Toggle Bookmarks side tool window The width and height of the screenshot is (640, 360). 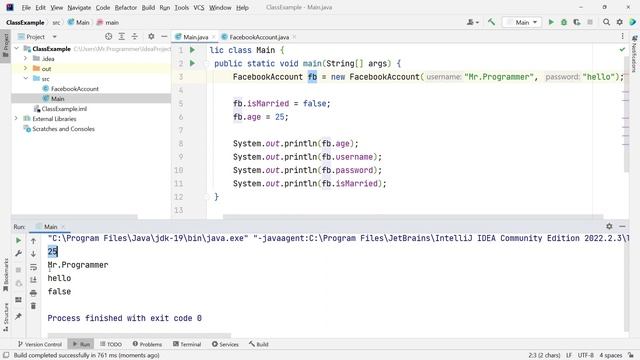6,276
